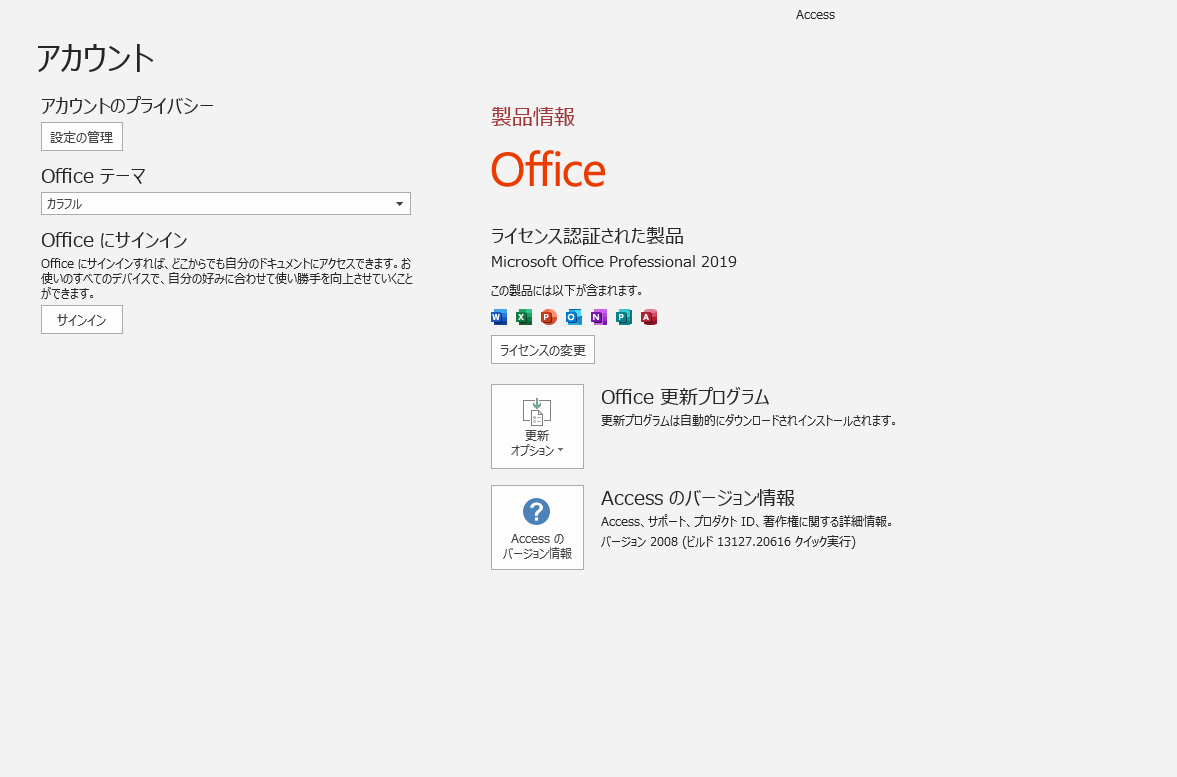Click the Outlook app icon
1177x777 pixels.
[573, 317]
